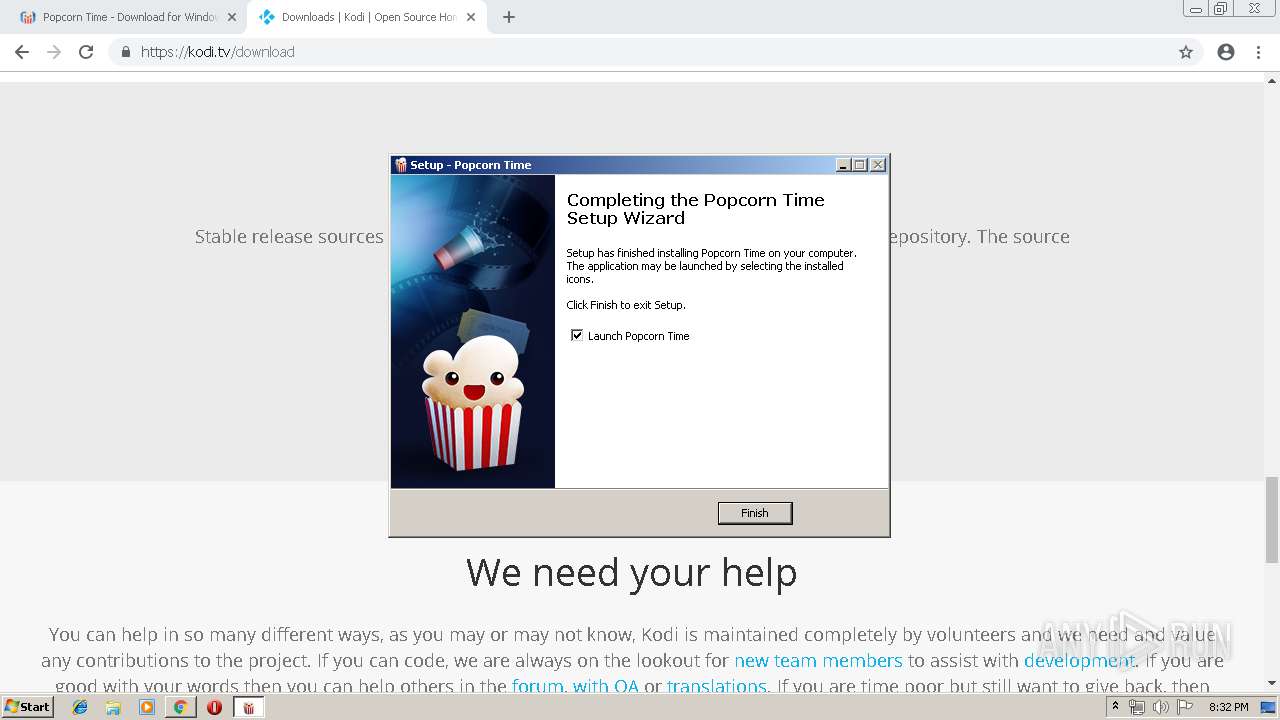Close the Popcorn Time browser tab
Image resolution: width=1280 pixels, height=720 pixels.
[232, 17]
